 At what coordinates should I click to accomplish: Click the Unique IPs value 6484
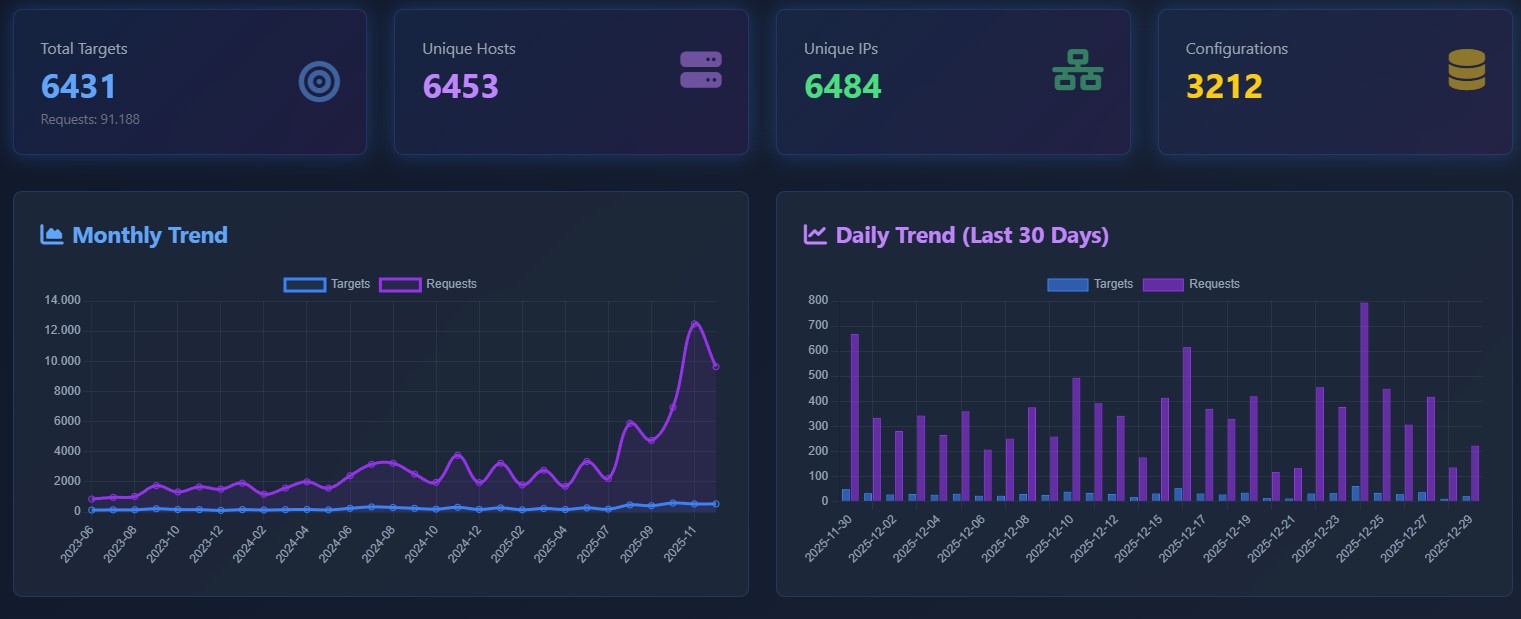842,87
